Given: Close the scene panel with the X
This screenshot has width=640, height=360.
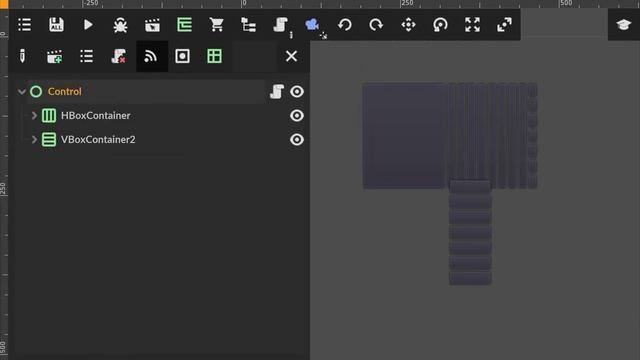Looking at the screenshot, I should (x=291, y=56).
